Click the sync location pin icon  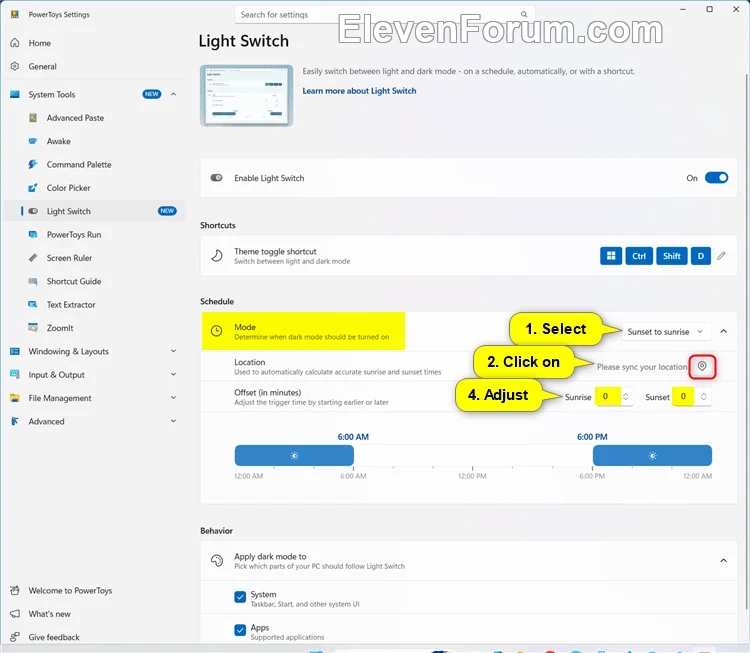pos(702,366)
